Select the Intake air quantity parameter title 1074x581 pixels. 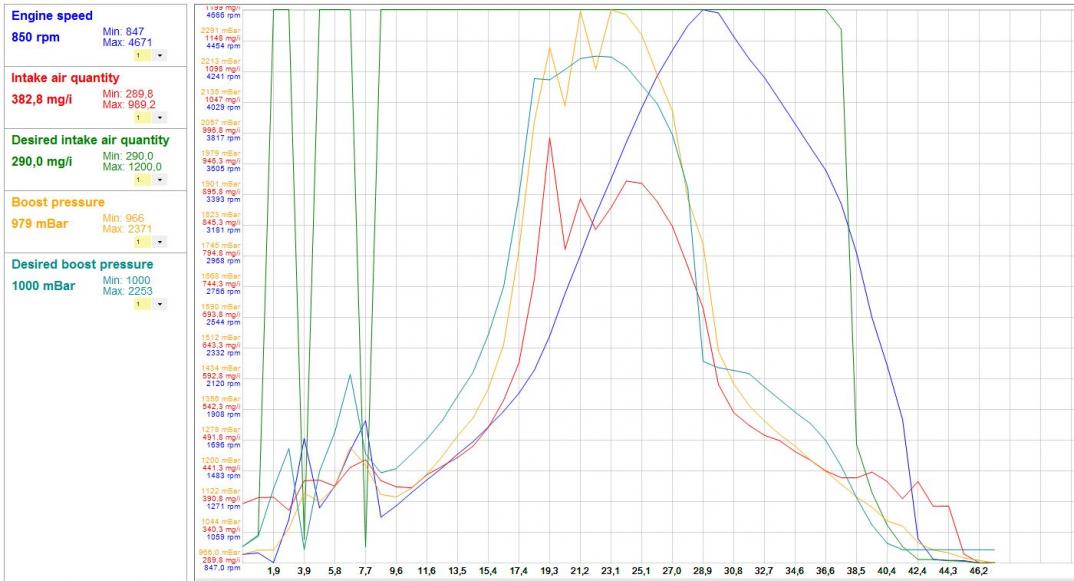(x=65, y=78)
